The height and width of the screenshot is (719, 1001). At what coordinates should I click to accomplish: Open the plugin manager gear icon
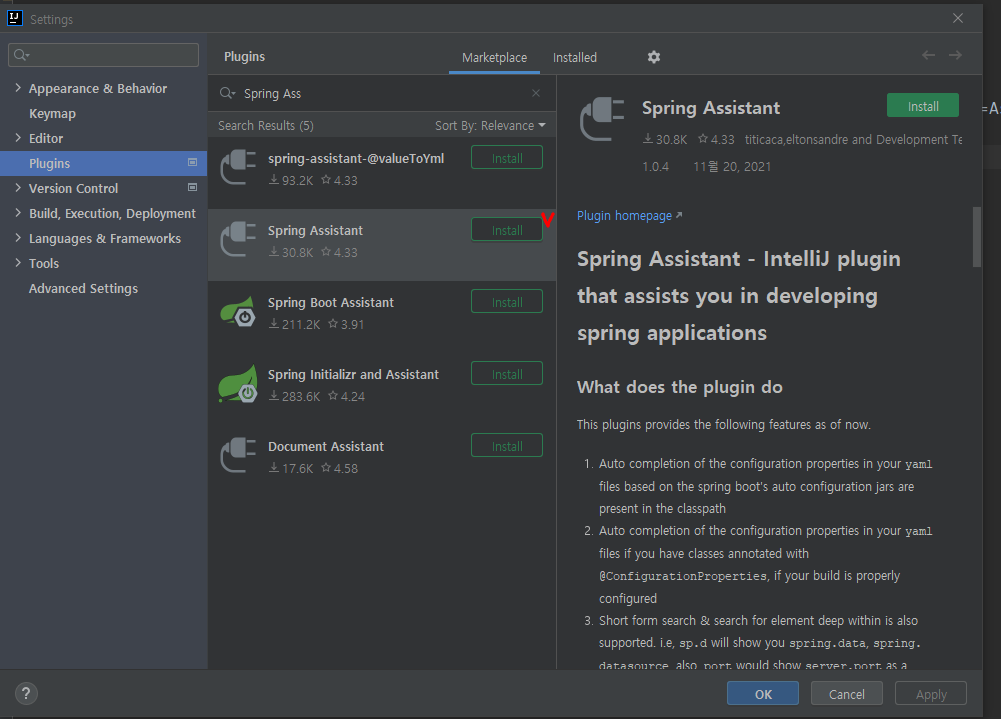pos(654,57)
